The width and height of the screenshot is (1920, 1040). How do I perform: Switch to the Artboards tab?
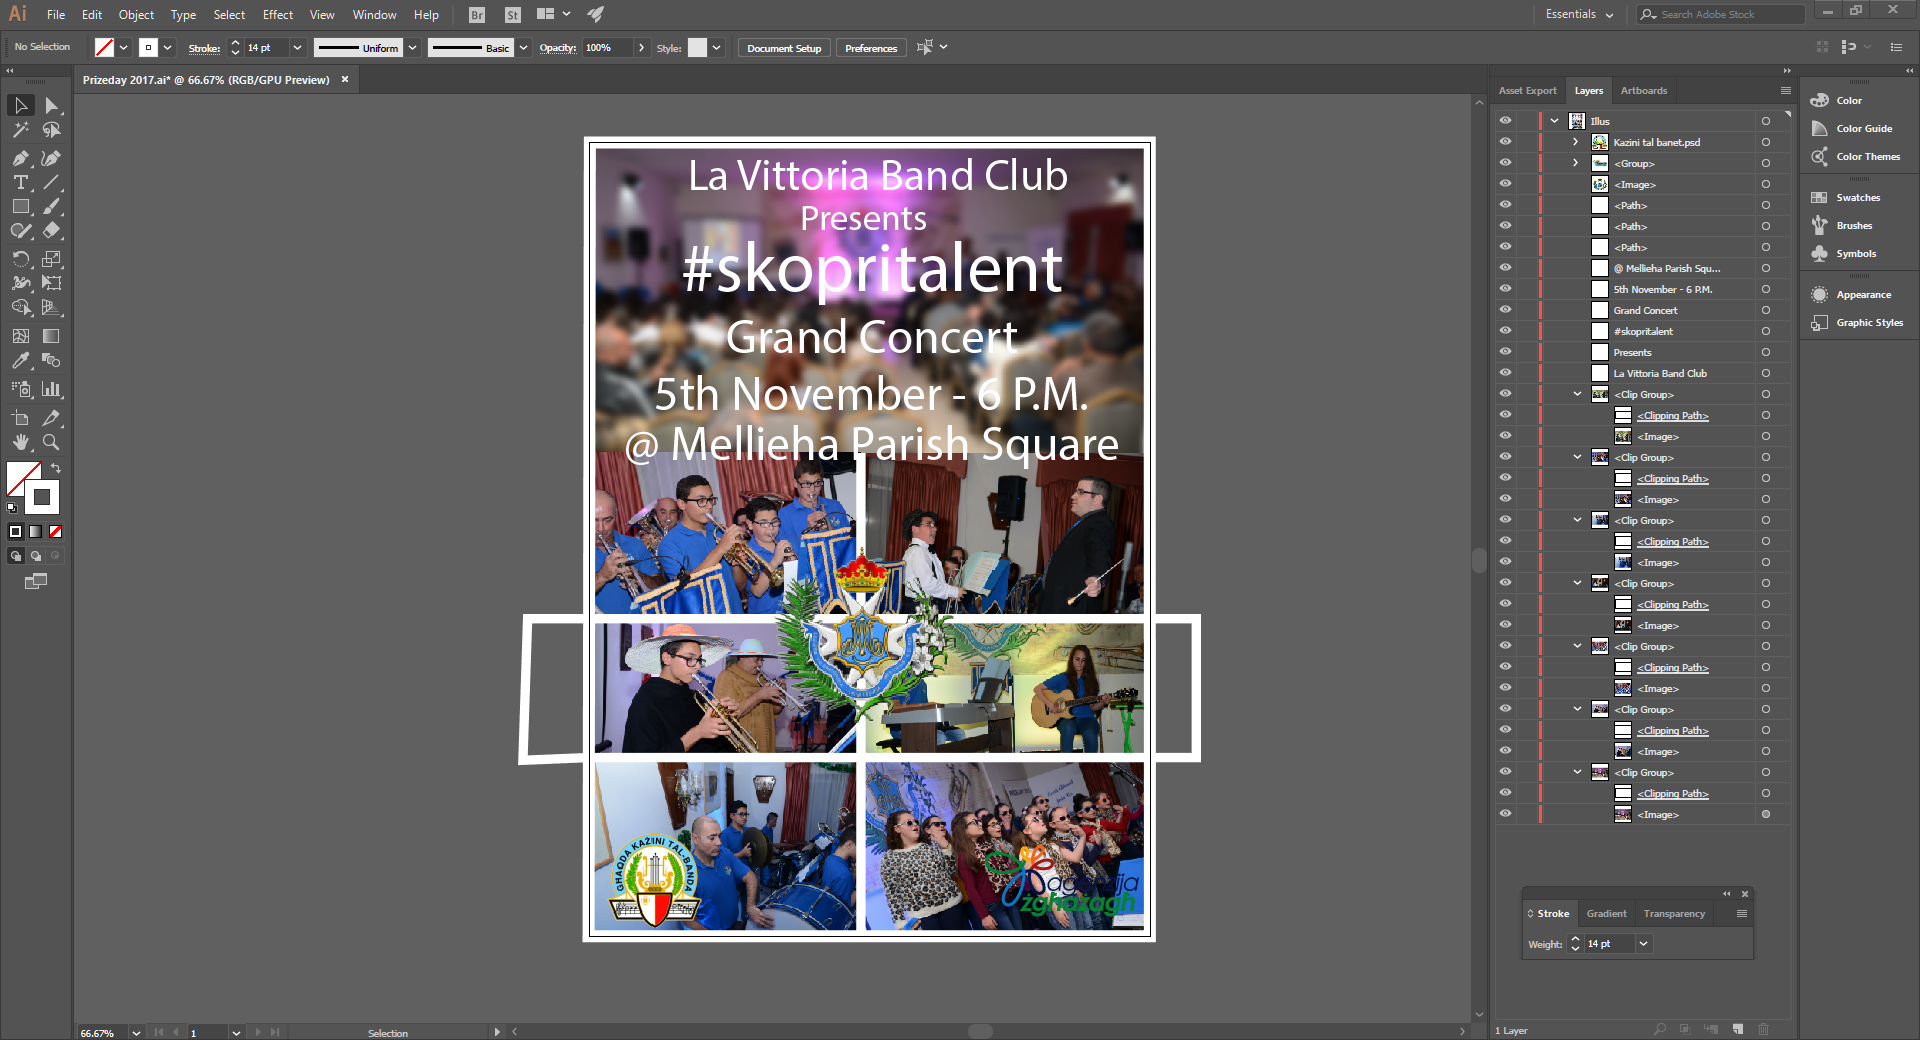click(1644, 91)
